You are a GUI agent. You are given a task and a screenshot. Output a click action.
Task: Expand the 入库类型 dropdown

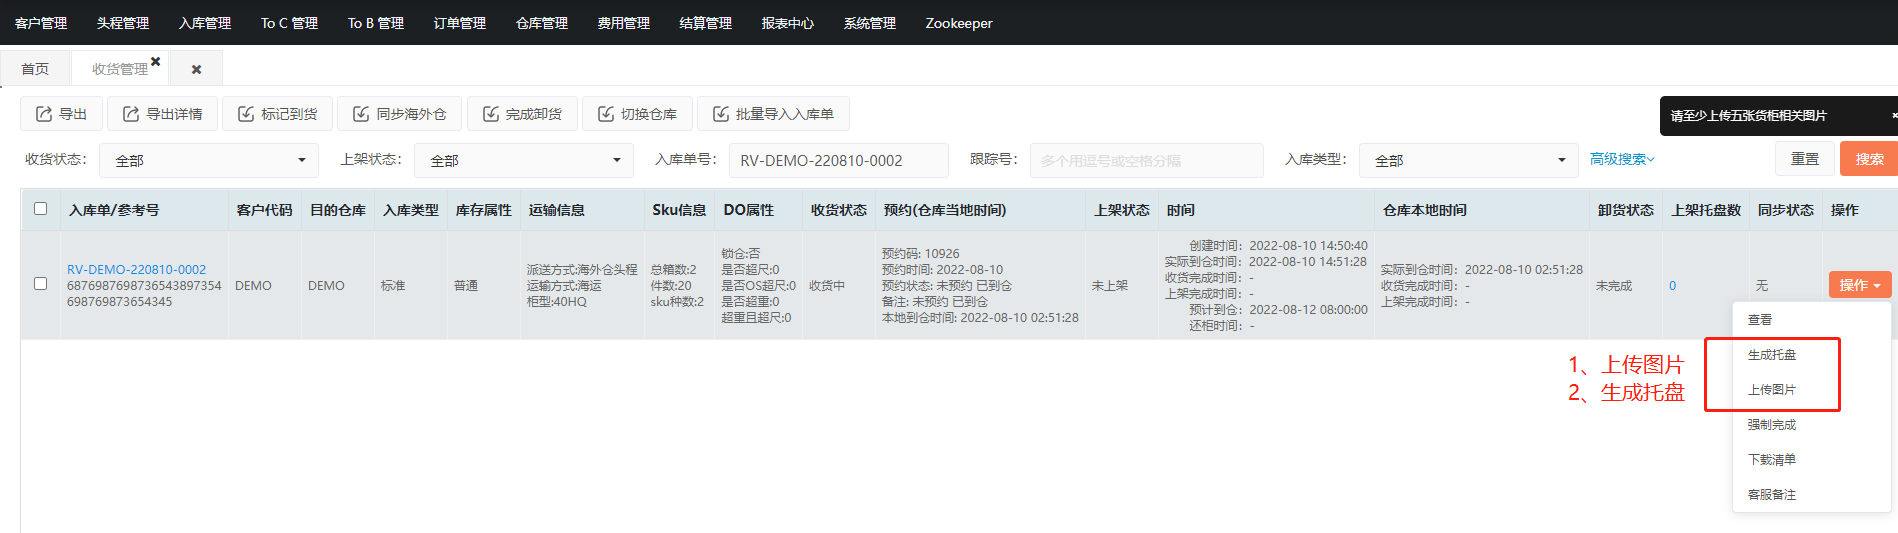pyautogui.click(x=1469, y=160)
